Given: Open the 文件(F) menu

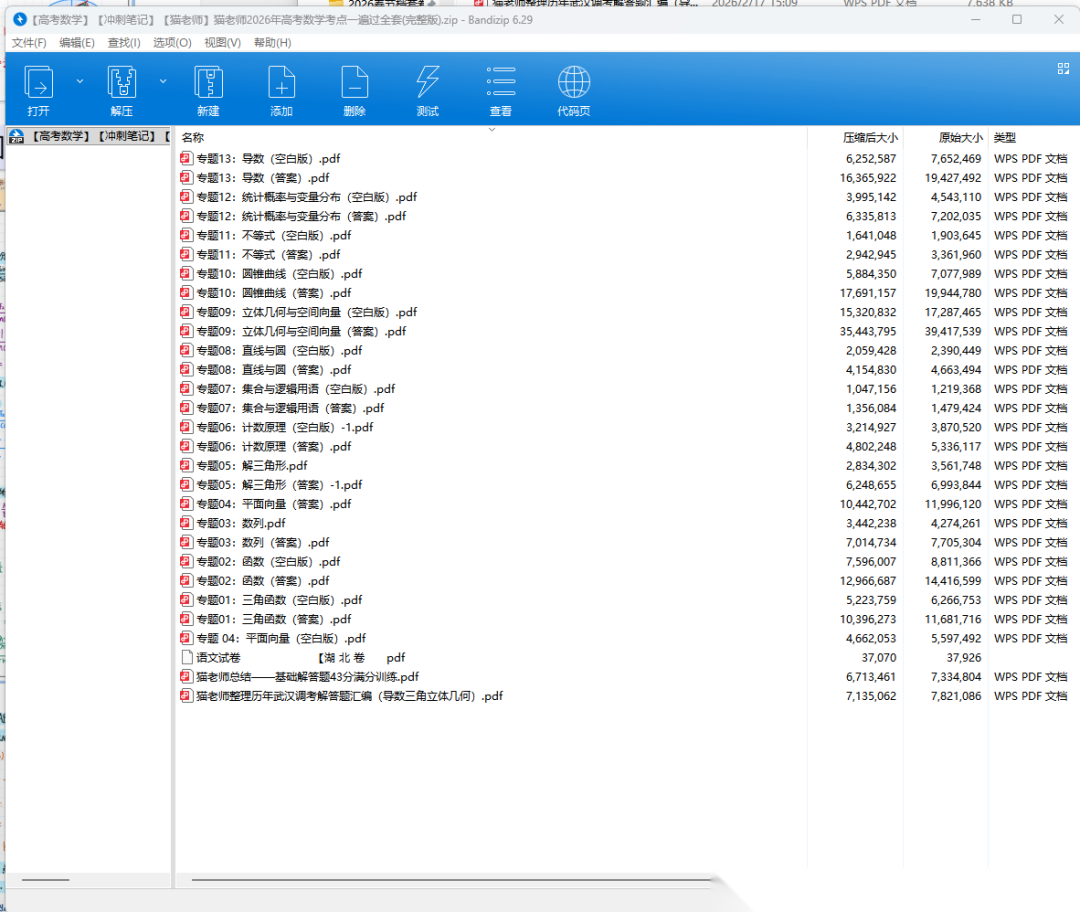Looking at the screenshot, I should pos(29,43).
